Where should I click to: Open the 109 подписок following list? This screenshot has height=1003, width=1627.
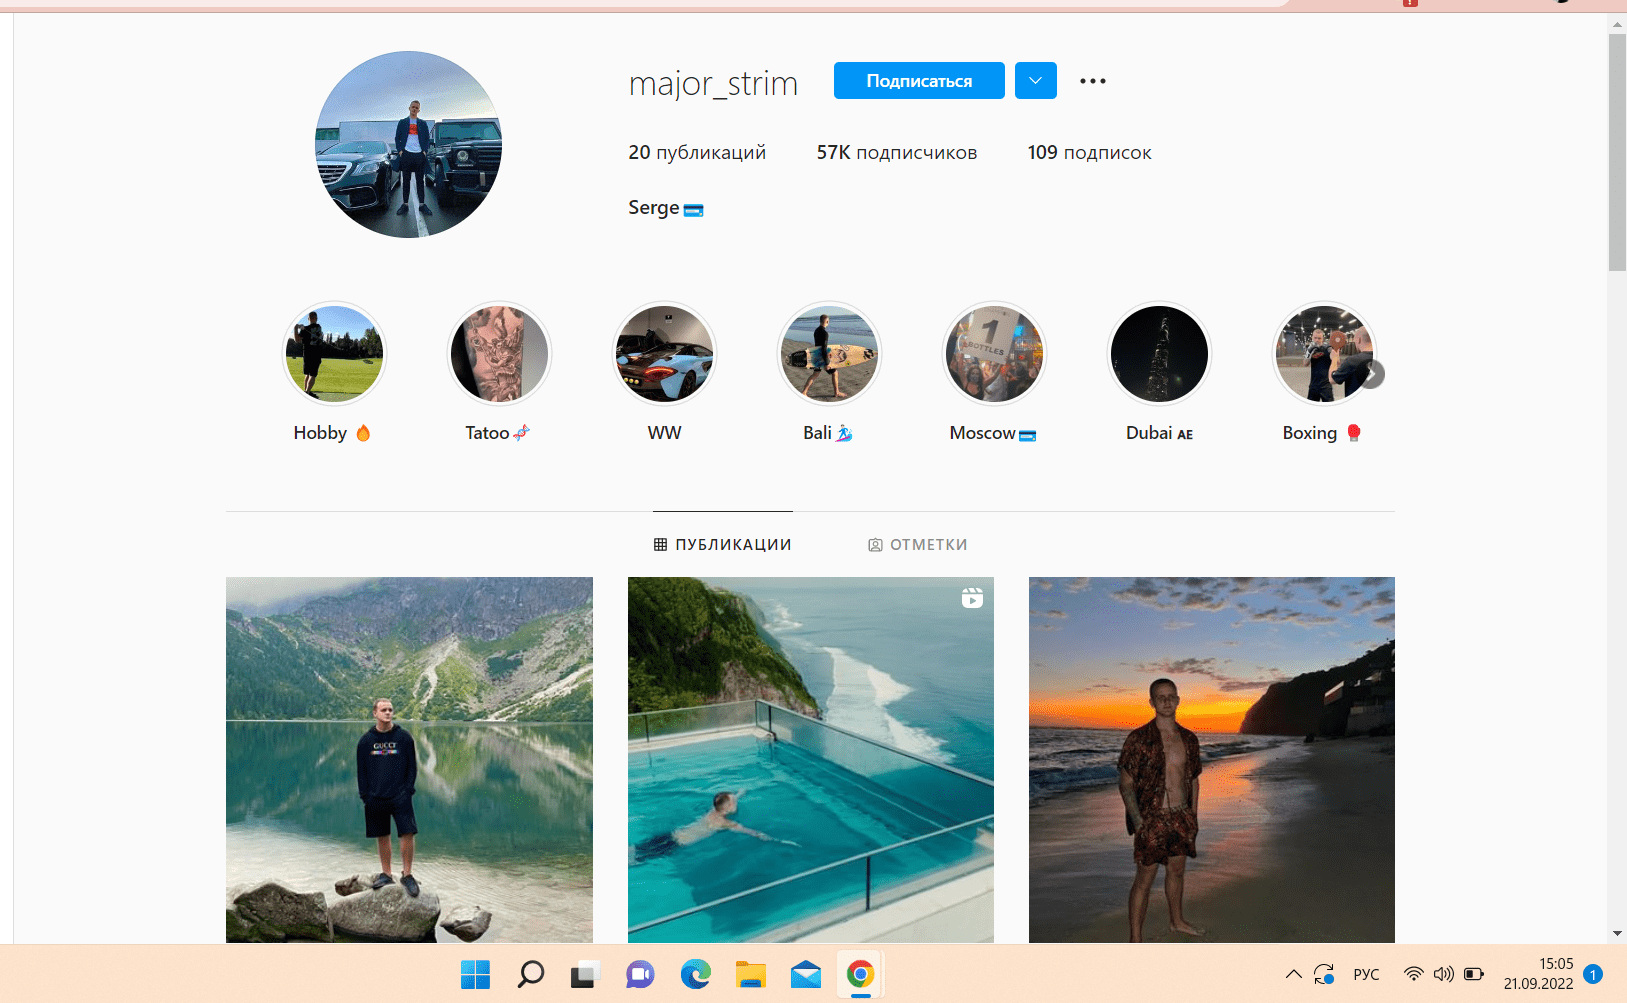pyautogui.click(x=1089, y=153)
